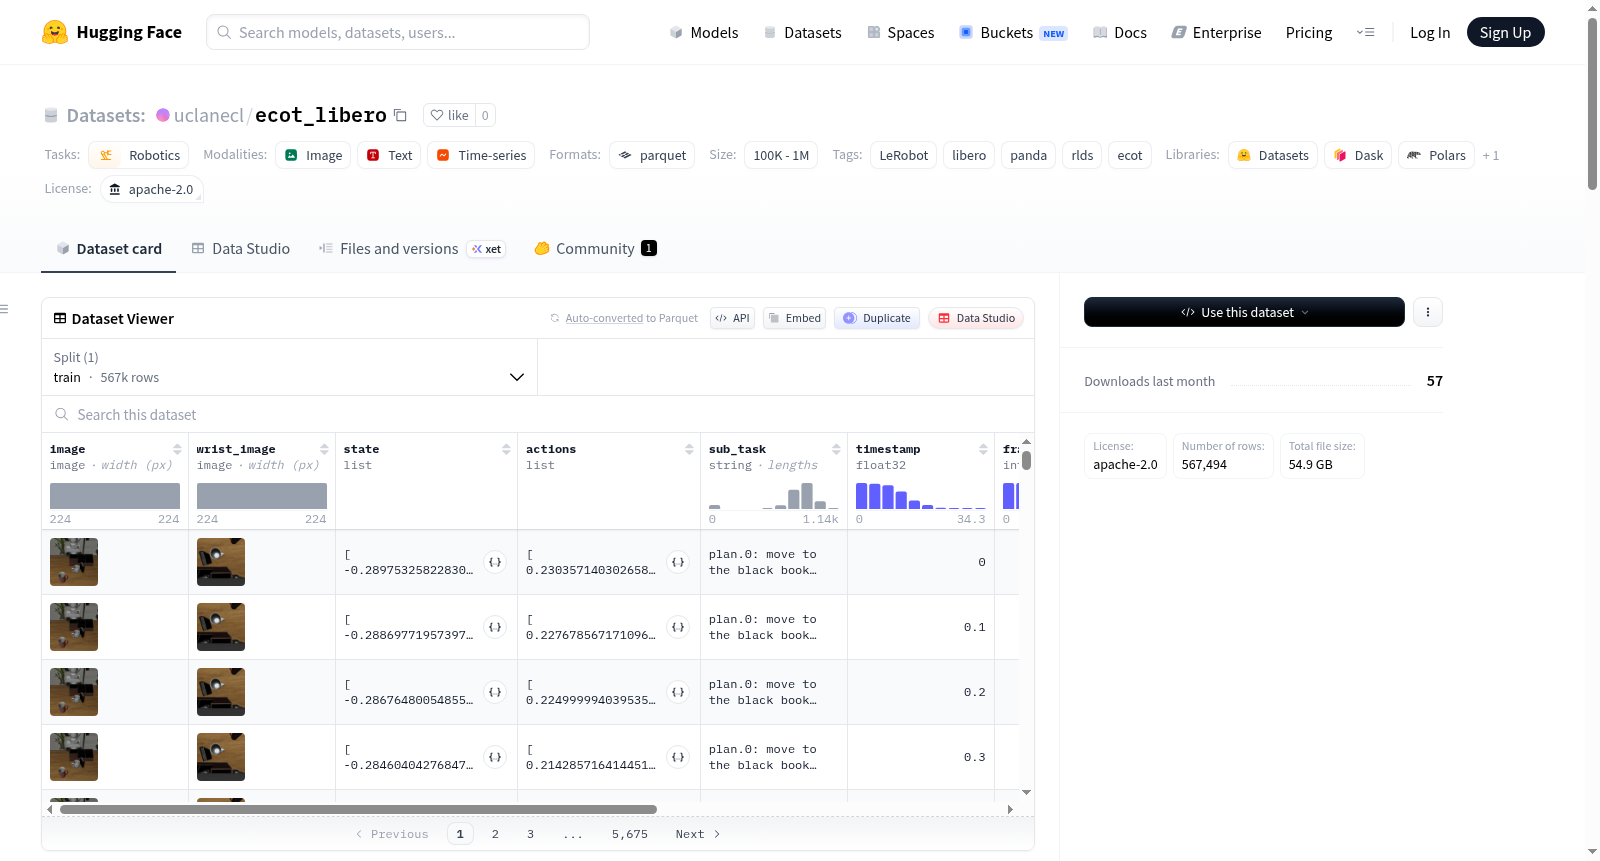This screenshot has width=1600, height=861.
Task: Expand state cell in the first data row
Action: (495, 562)
